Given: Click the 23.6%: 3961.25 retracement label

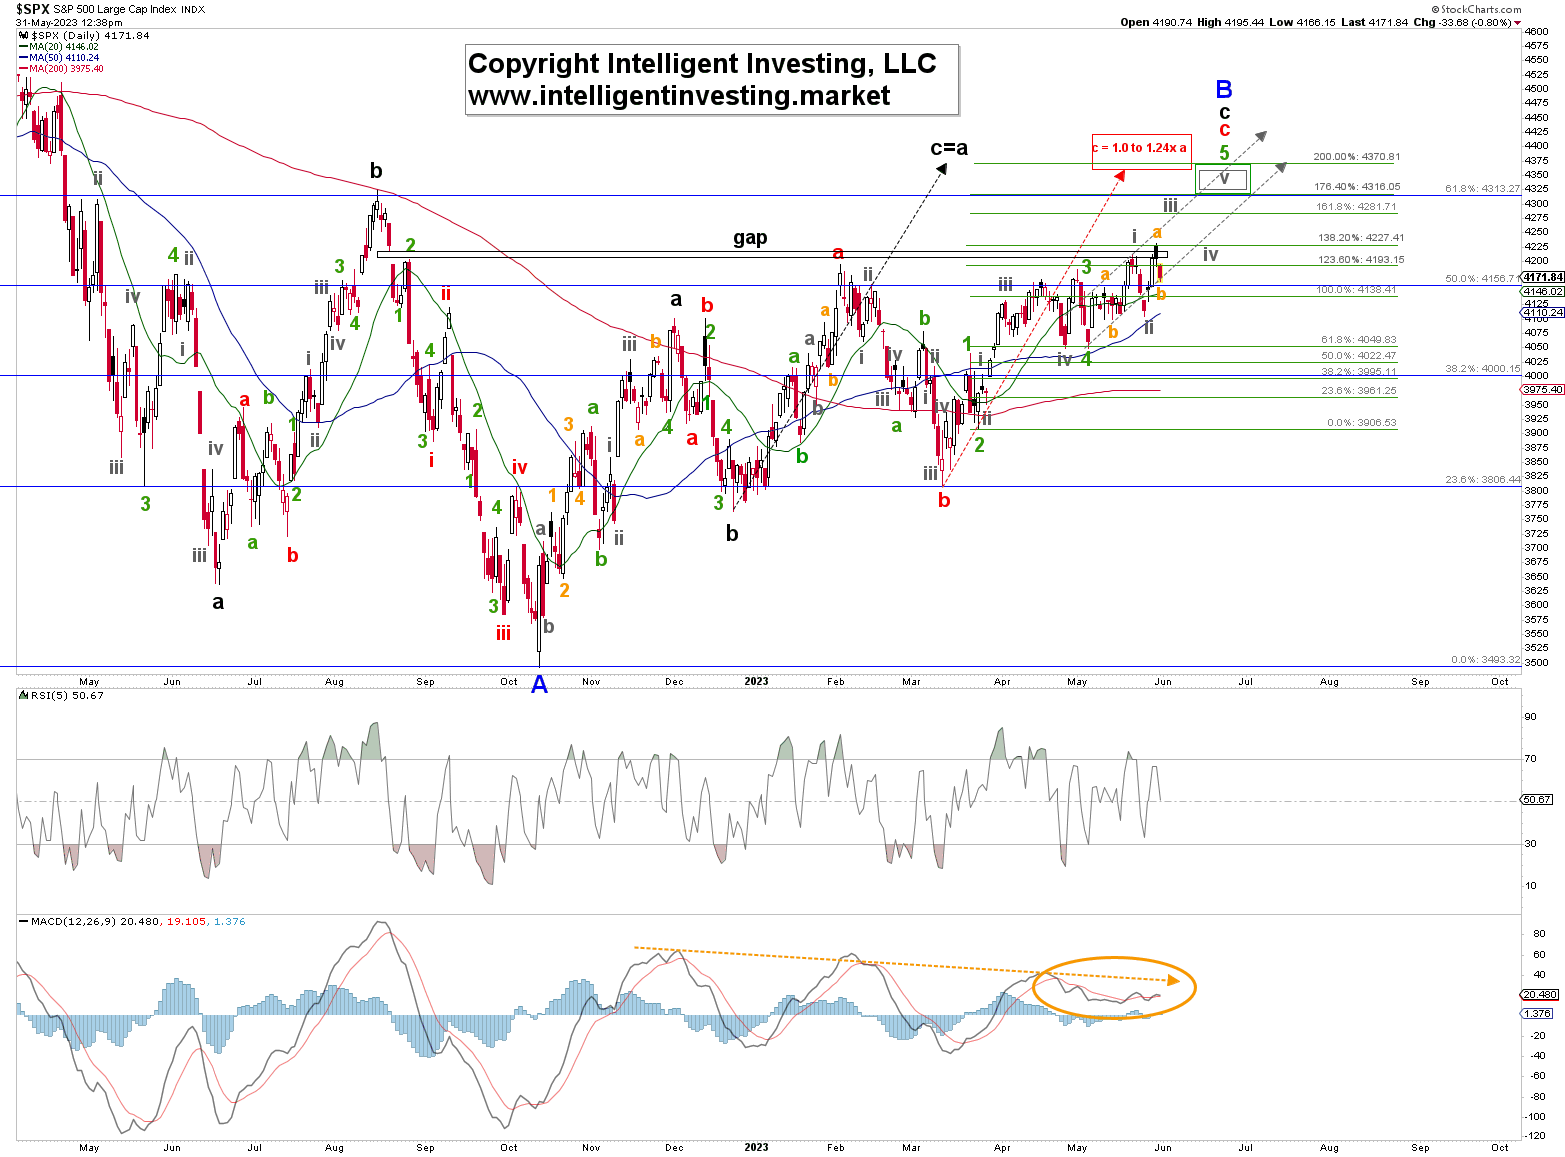Looking at the screenshot, I should tap(1358, 391).
